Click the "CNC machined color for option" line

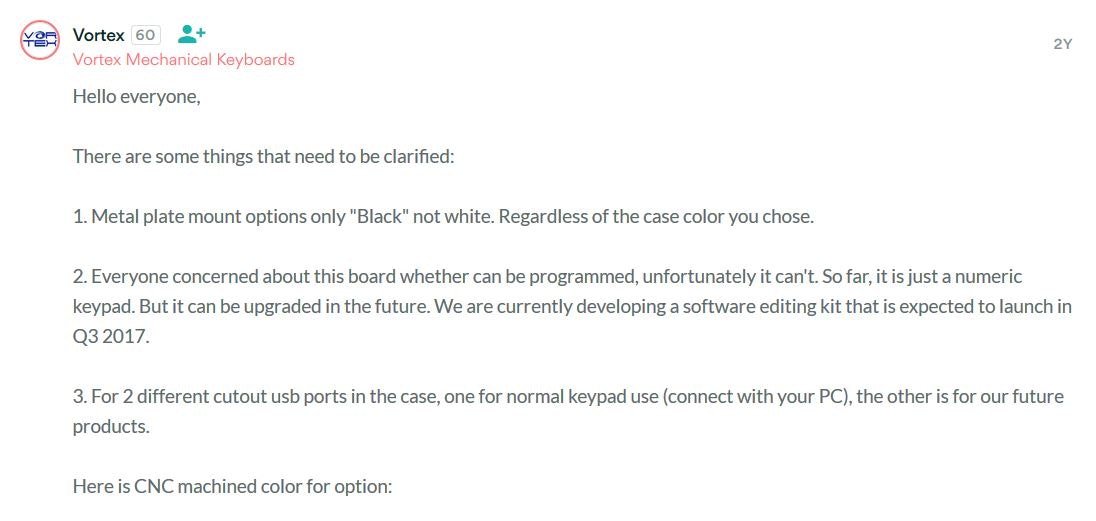click(232, 487)
